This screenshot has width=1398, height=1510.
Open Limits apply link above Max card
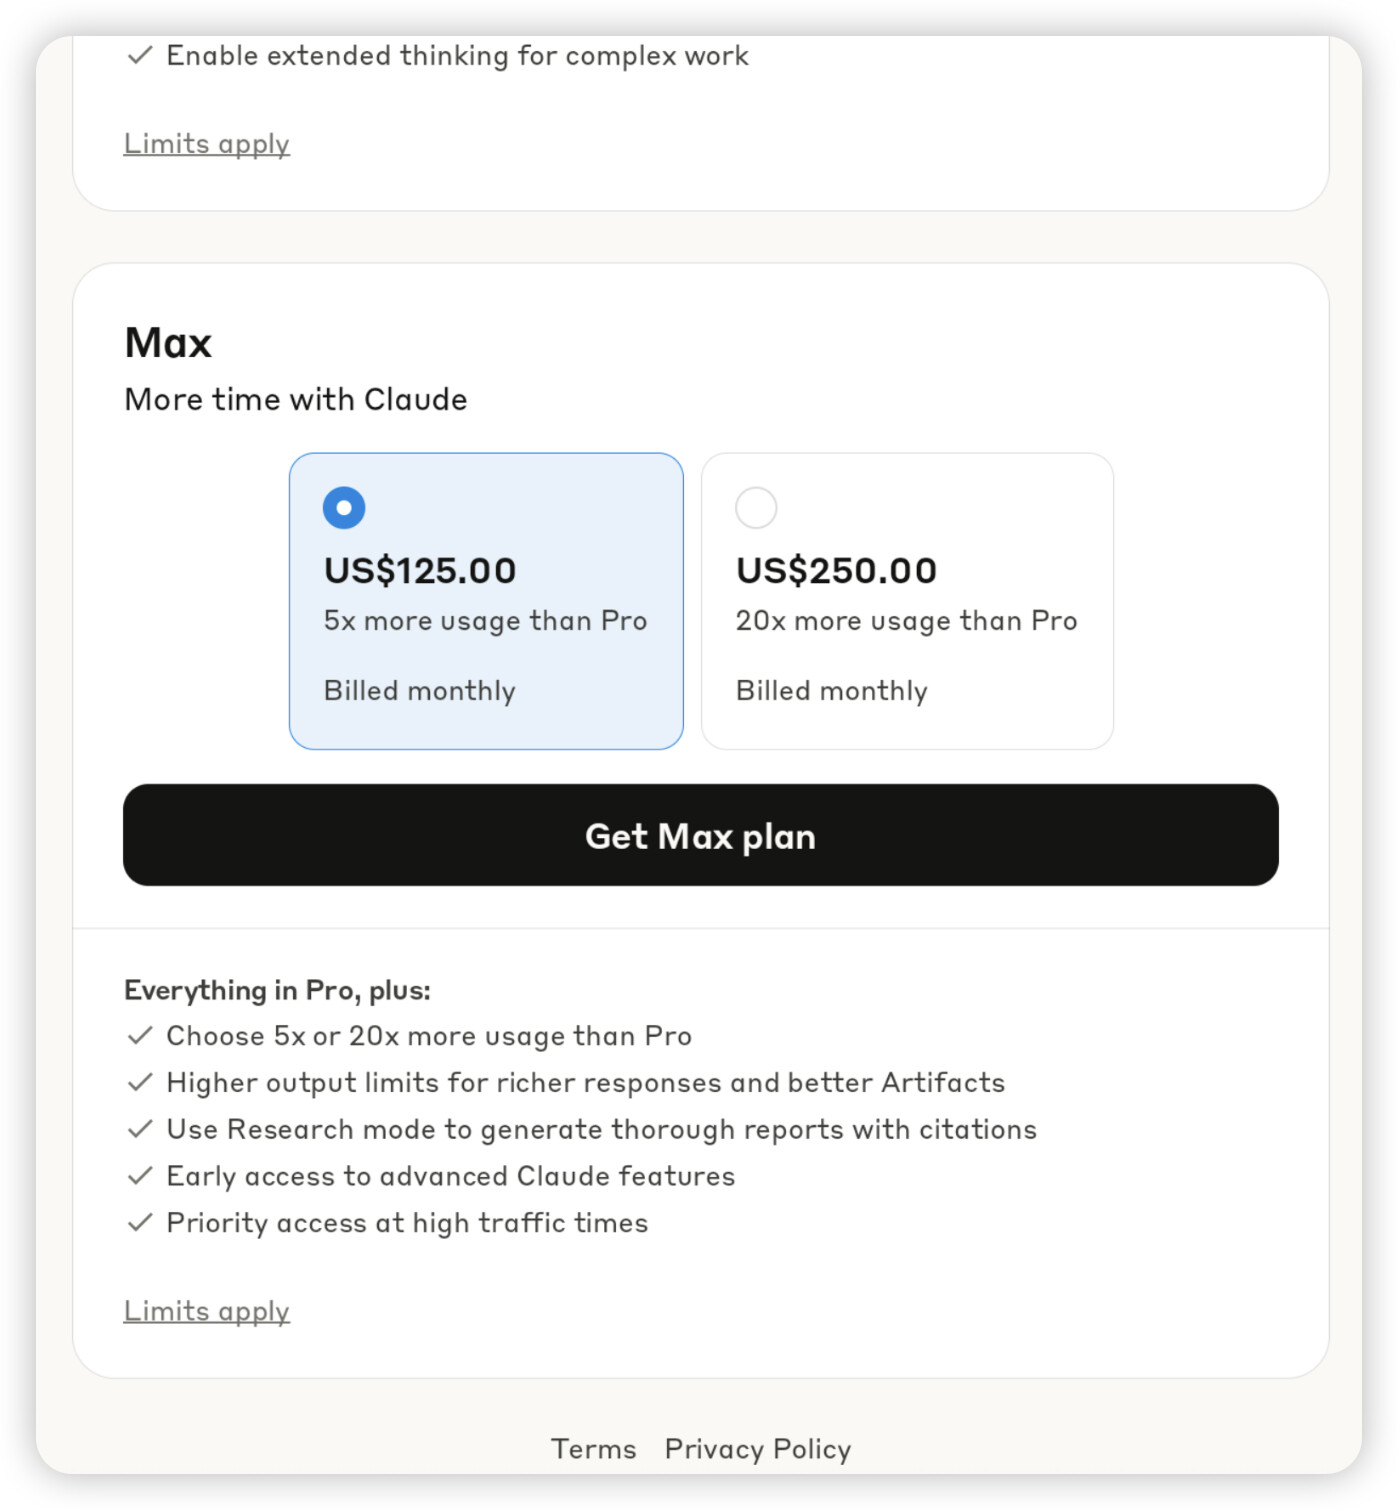click(207, 144)
